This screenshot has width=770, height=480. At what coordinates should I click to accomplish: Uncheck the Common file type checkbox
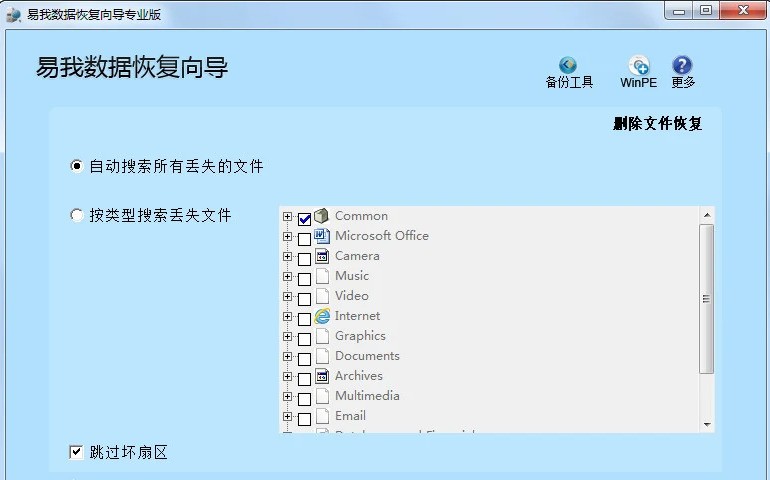coord(304,219)
